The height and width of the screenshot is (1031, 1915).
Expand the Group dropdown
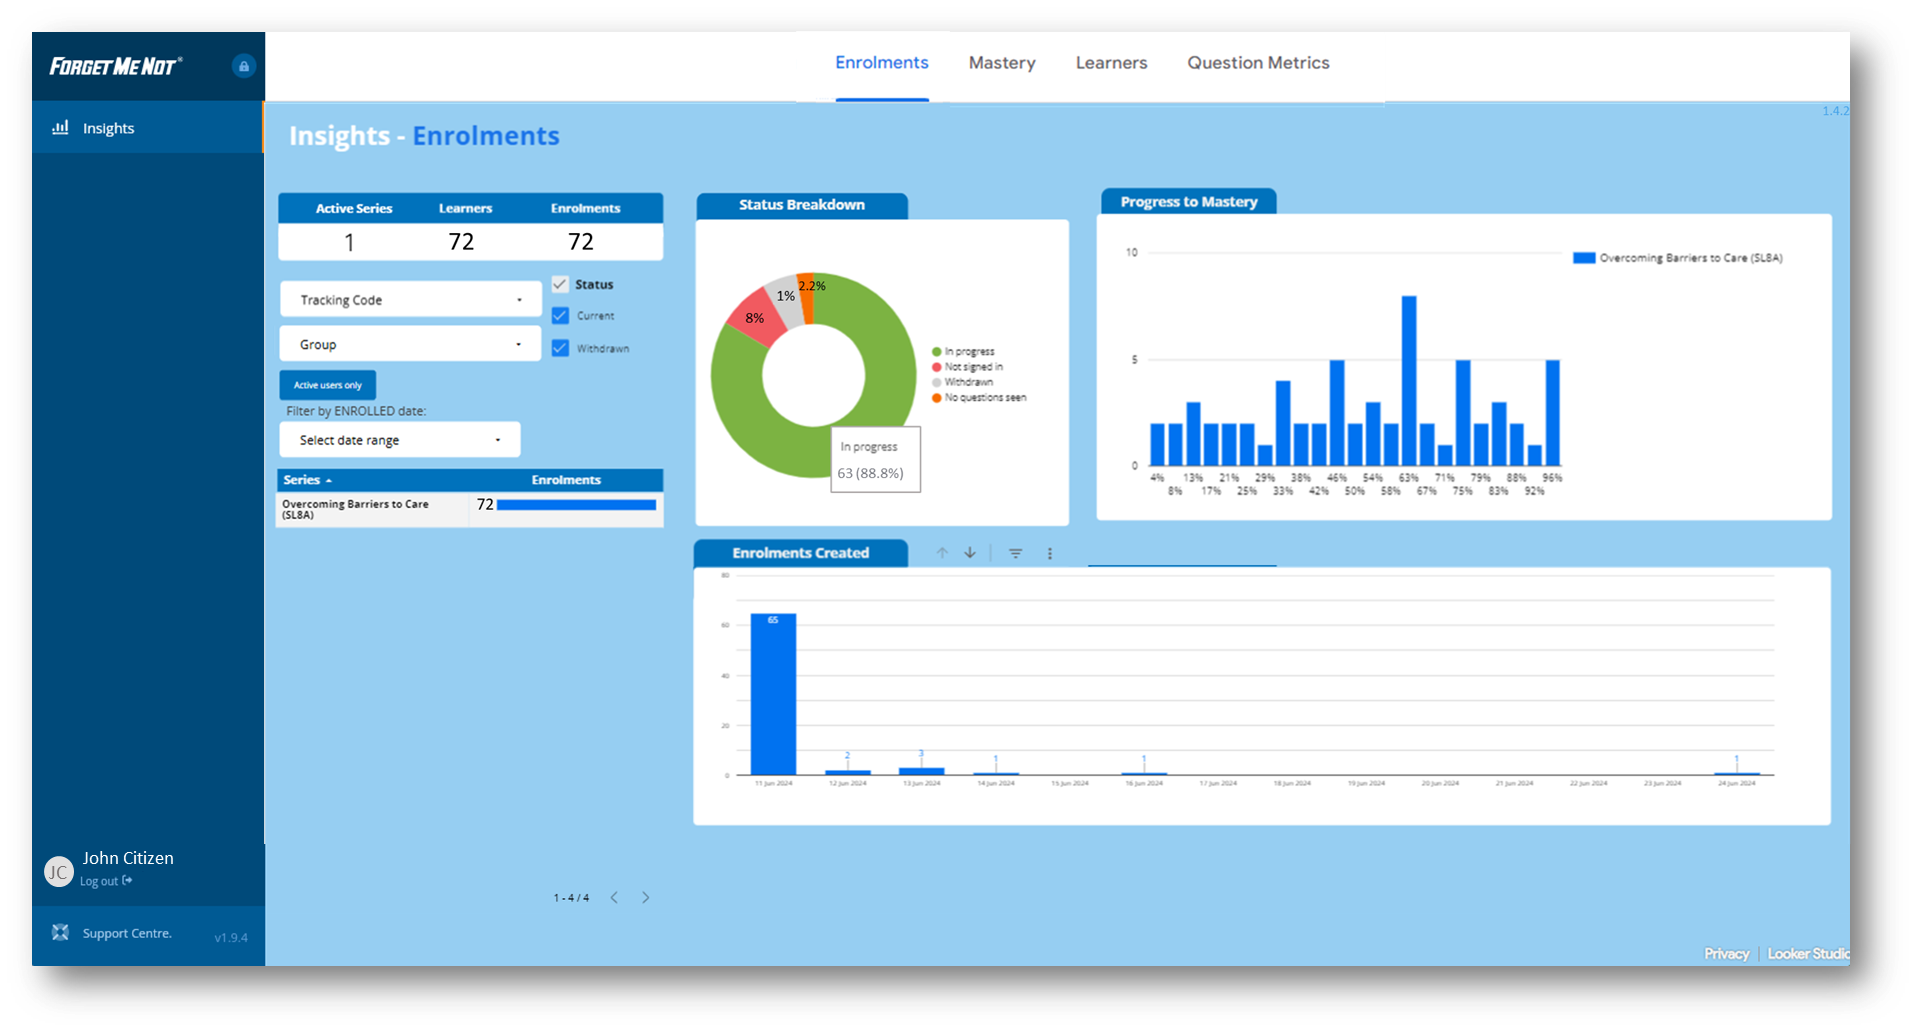click(410, 344)
